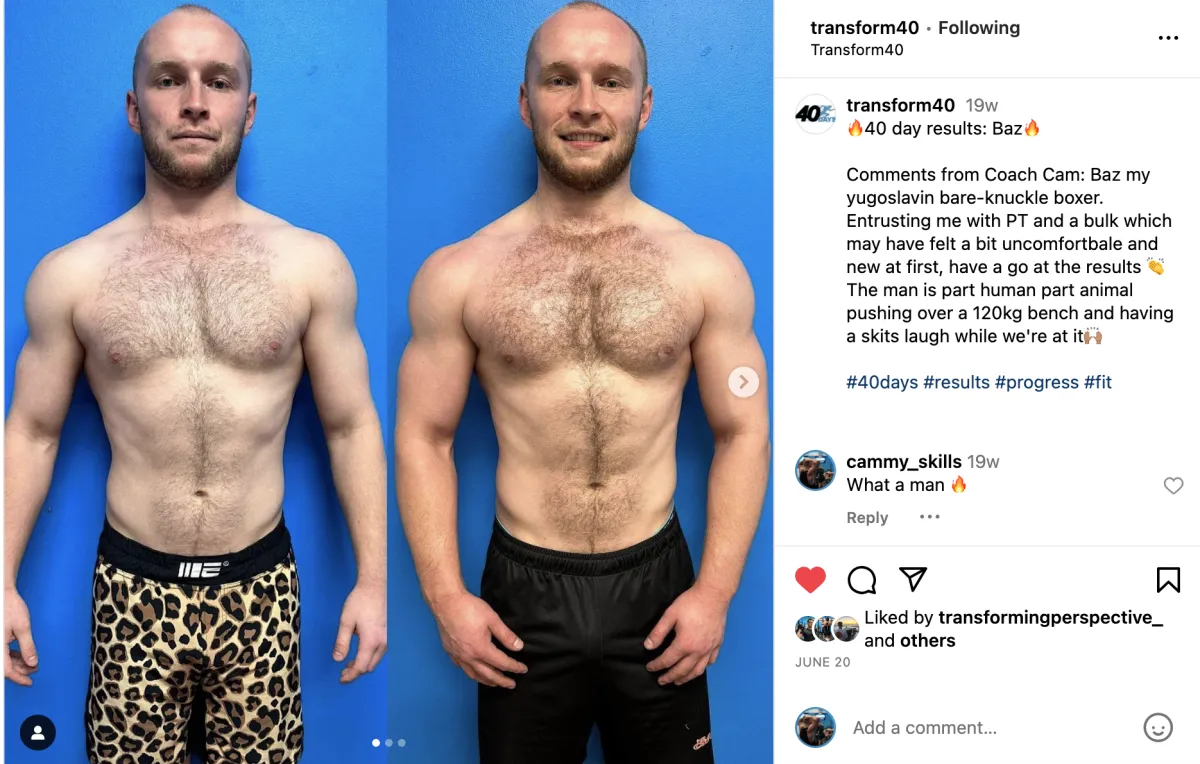Open emoji picker smiley icon
Screen dimensions: 1200x764
[1158, 727]
